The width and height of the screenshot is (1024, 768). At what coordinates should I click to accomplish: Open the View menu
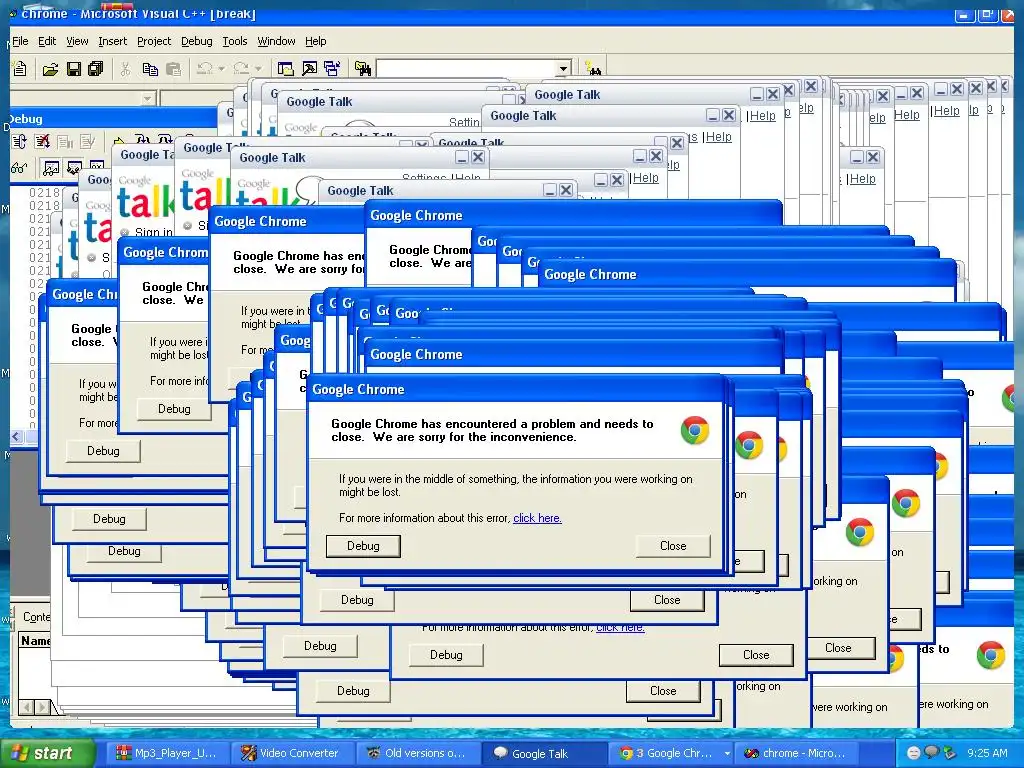pyautogui.click(x=77, y=41)
